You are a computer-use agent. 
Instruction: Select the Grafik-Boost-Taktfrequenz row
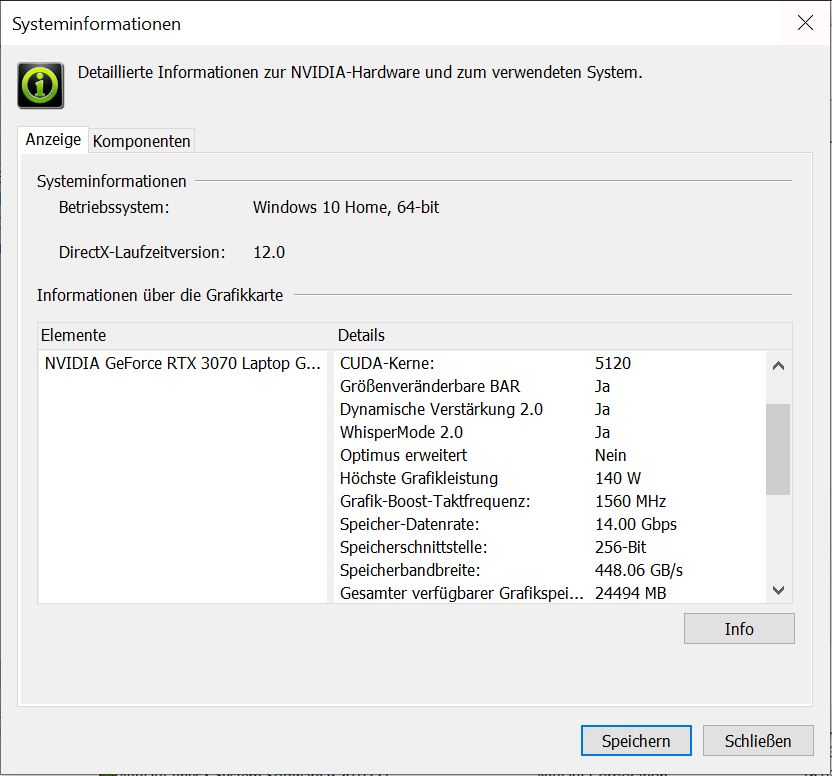click(x=550, y=501)
